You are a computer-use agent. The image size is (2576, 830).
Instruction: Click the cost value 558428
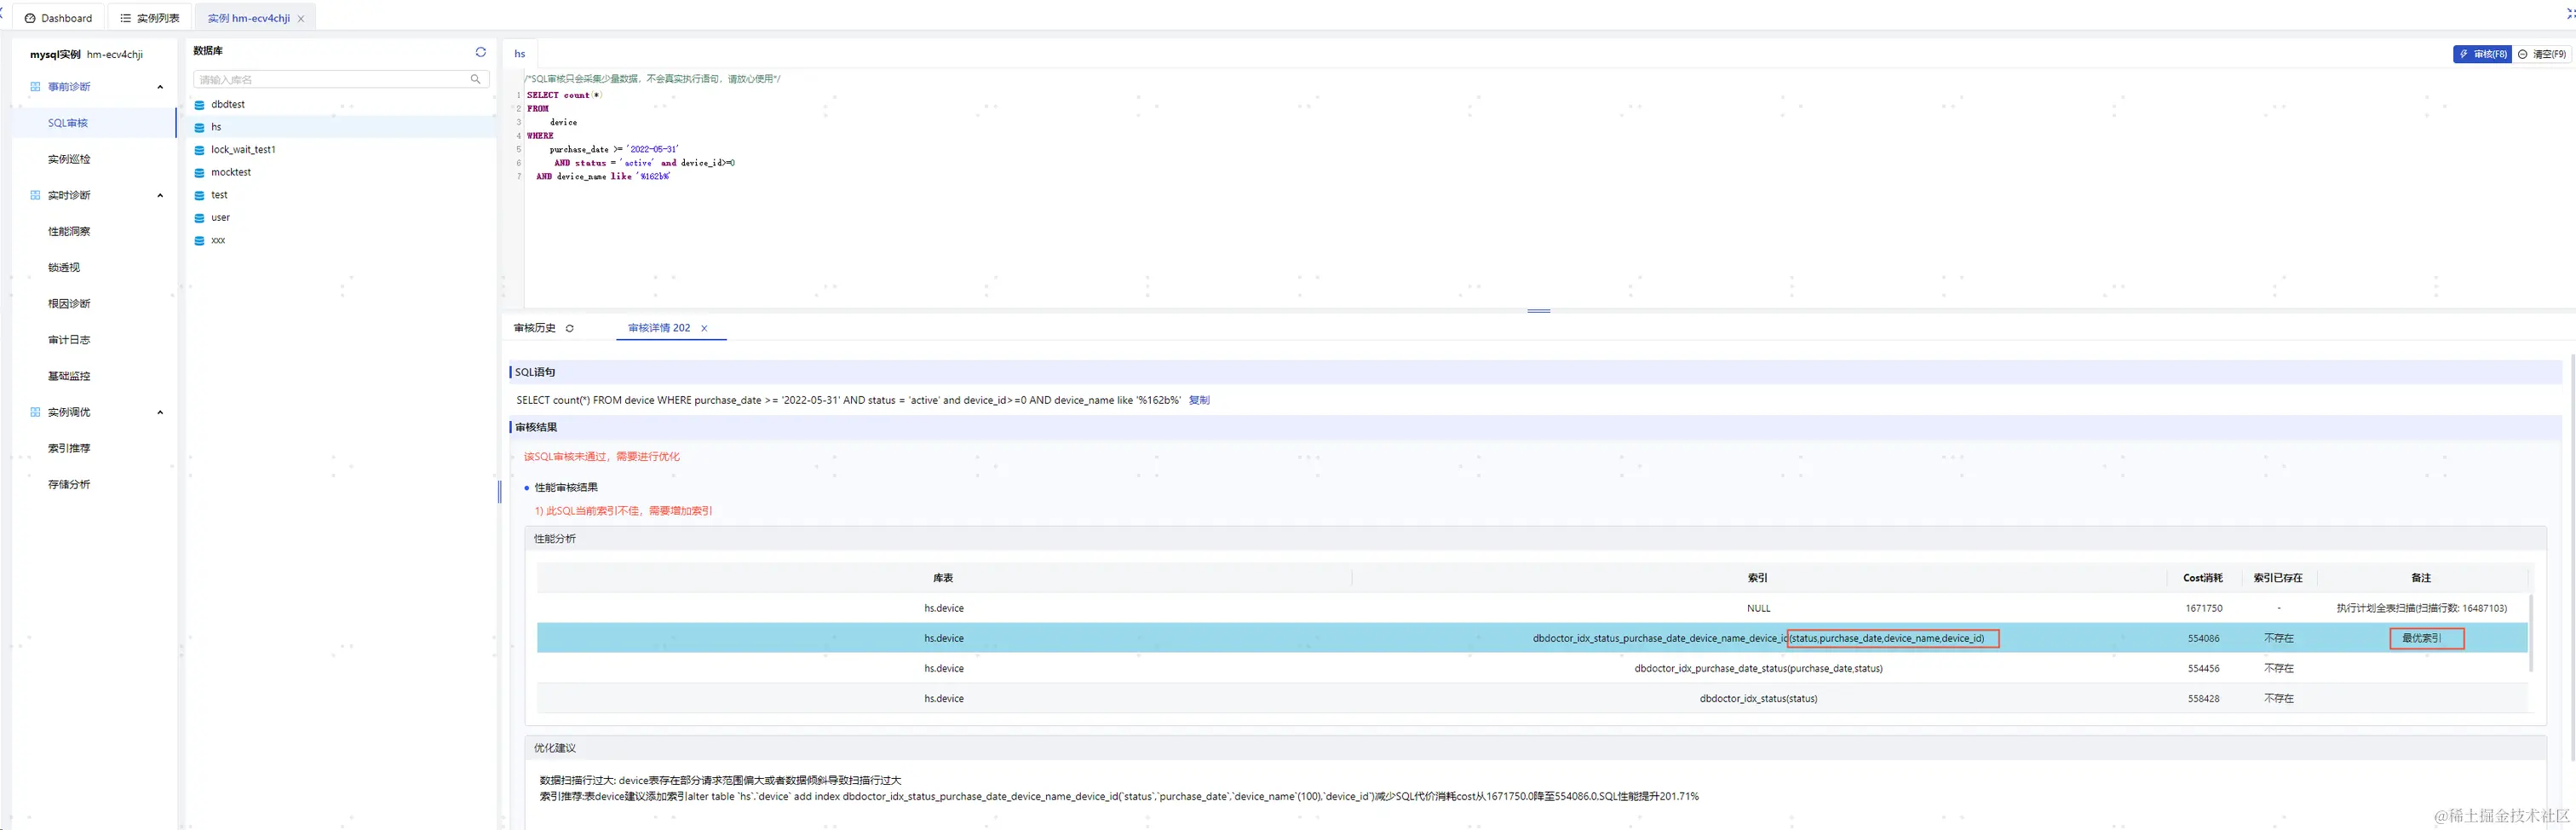point(2204,698)
